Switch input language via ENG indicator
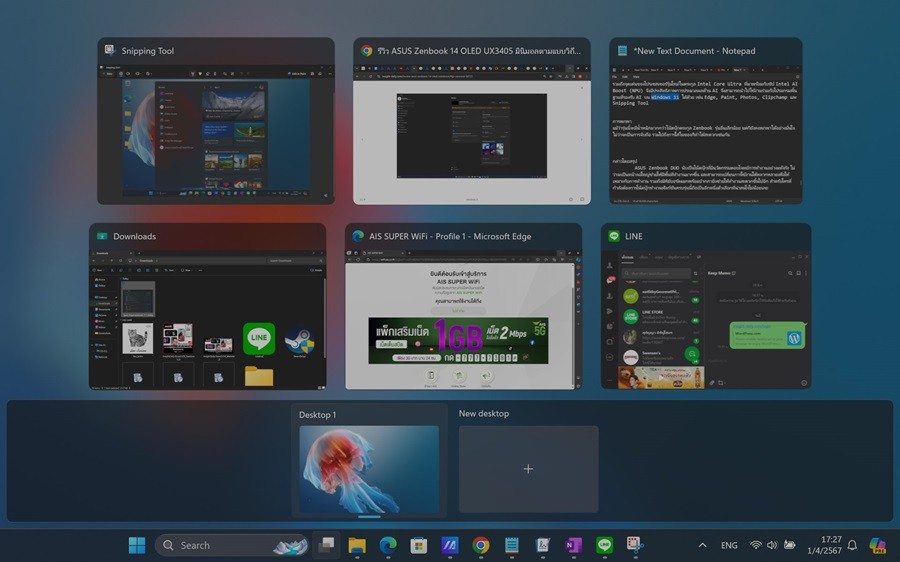Image resolution: width=900 pixels, height=562 pixels. (x=729, y=545)
